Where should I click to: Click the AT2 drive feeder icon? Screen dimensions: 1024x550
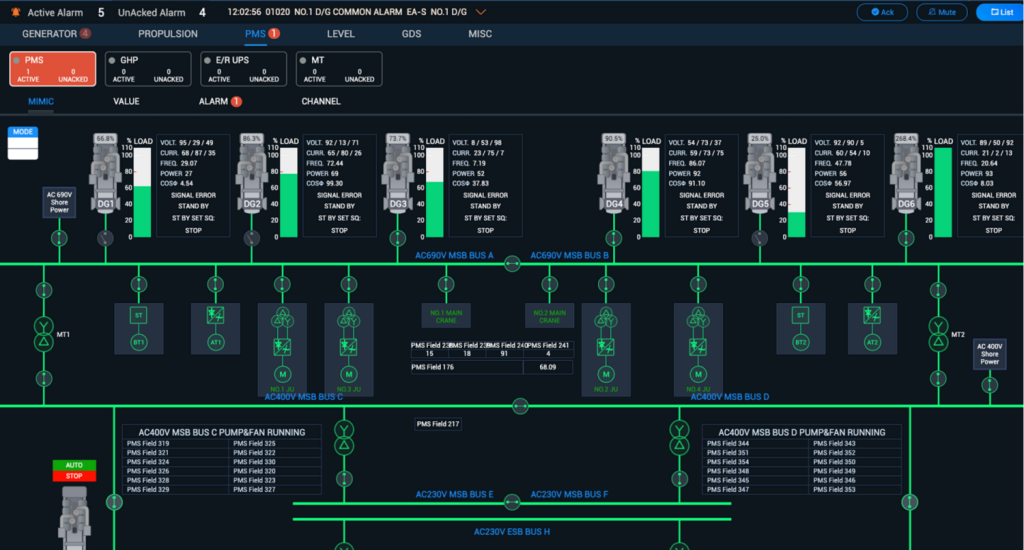[872, 328]
